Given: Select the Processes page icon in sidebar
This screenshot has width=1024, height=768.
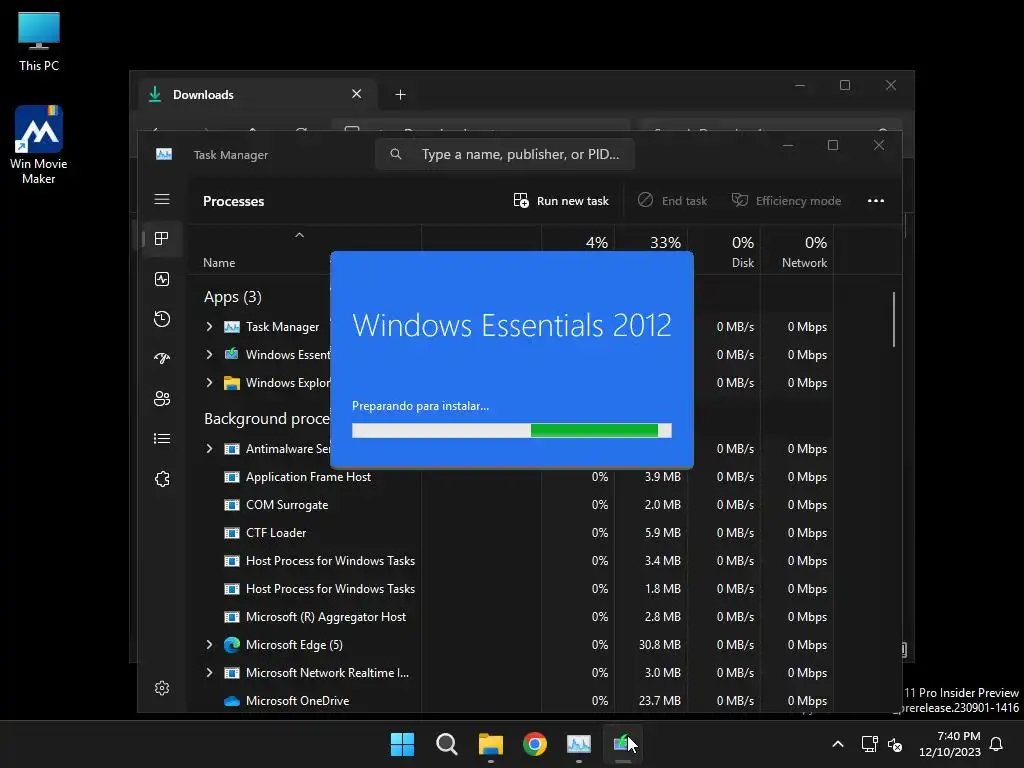Looking at the screenshot, I should point(162,238).
